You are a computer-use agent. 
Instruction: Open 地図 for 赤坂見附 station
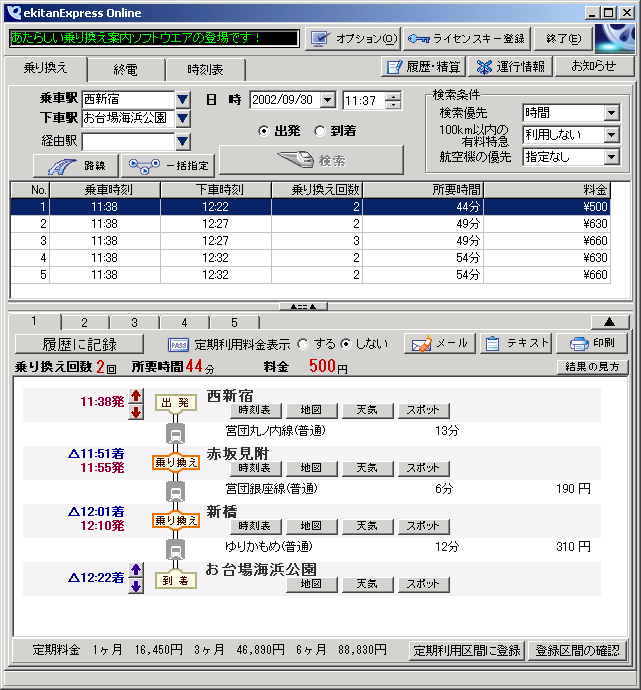311,468
